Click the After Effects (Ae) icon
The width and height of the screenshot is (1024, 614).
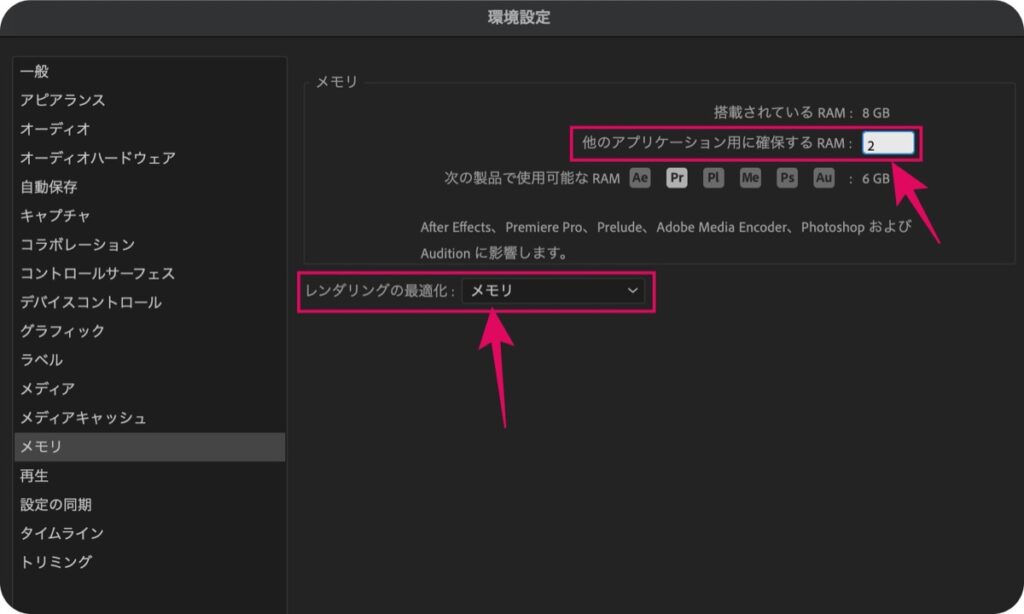pos(640,178)
